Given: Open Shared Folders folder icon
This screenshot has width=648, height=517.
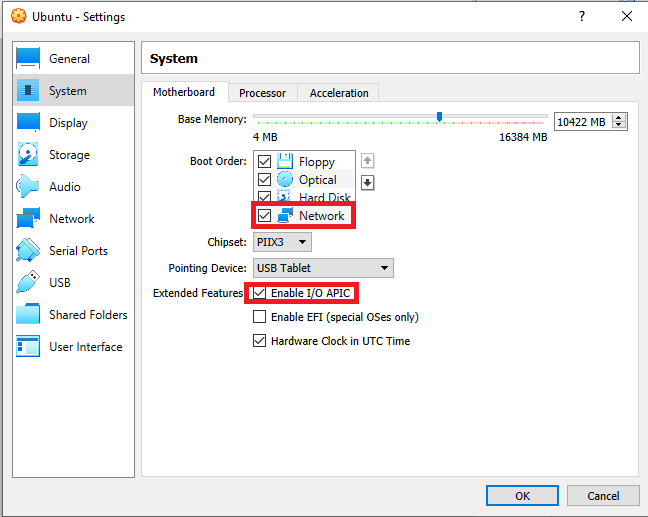Looking at the screenshot, I should 28,314.
